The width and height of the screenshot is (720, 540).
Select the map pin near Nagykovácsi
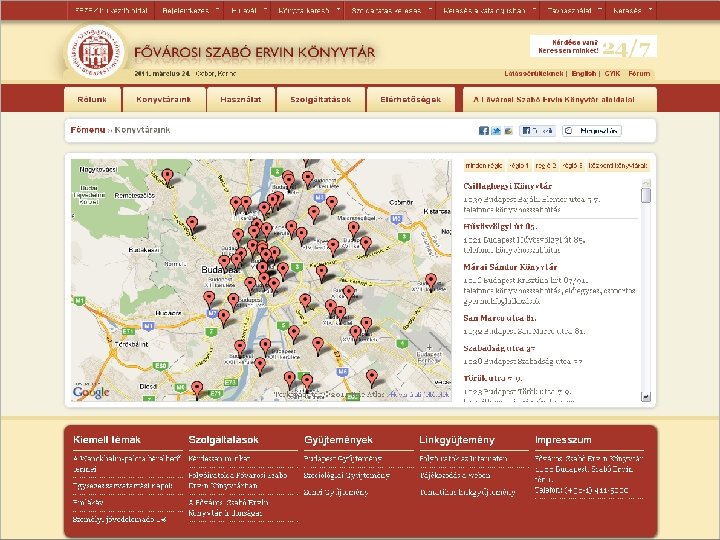coord(168,177)
